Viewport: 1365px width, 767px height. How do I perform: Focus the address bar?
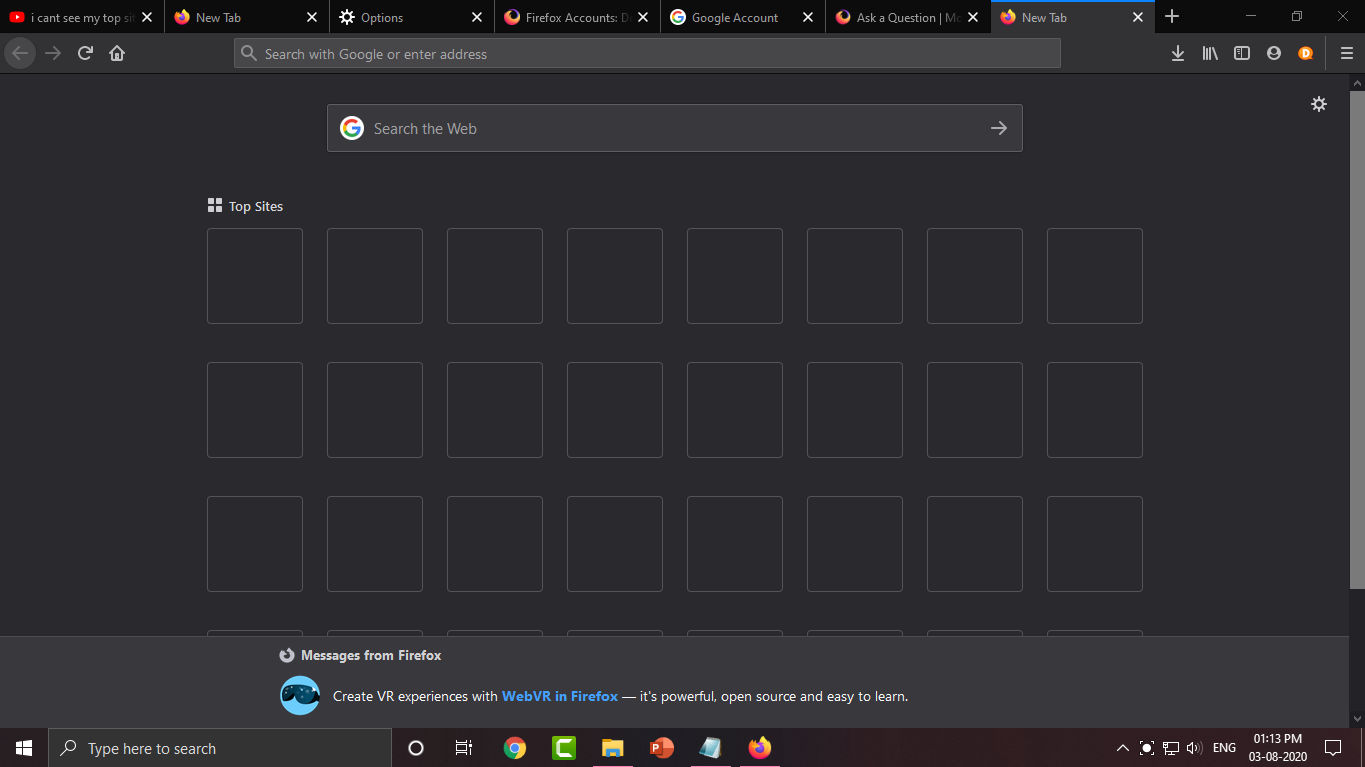[x=650, y=54]
